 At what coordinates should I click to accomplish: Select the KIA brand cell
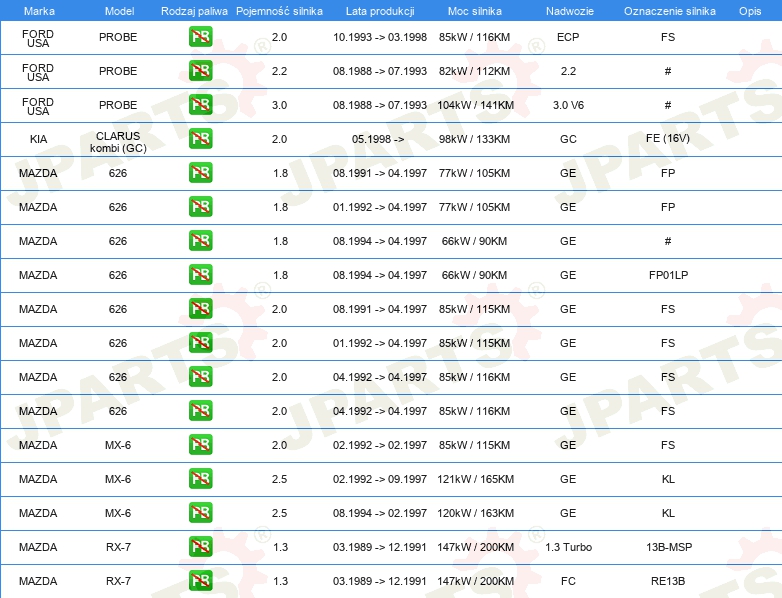(38, 139)
